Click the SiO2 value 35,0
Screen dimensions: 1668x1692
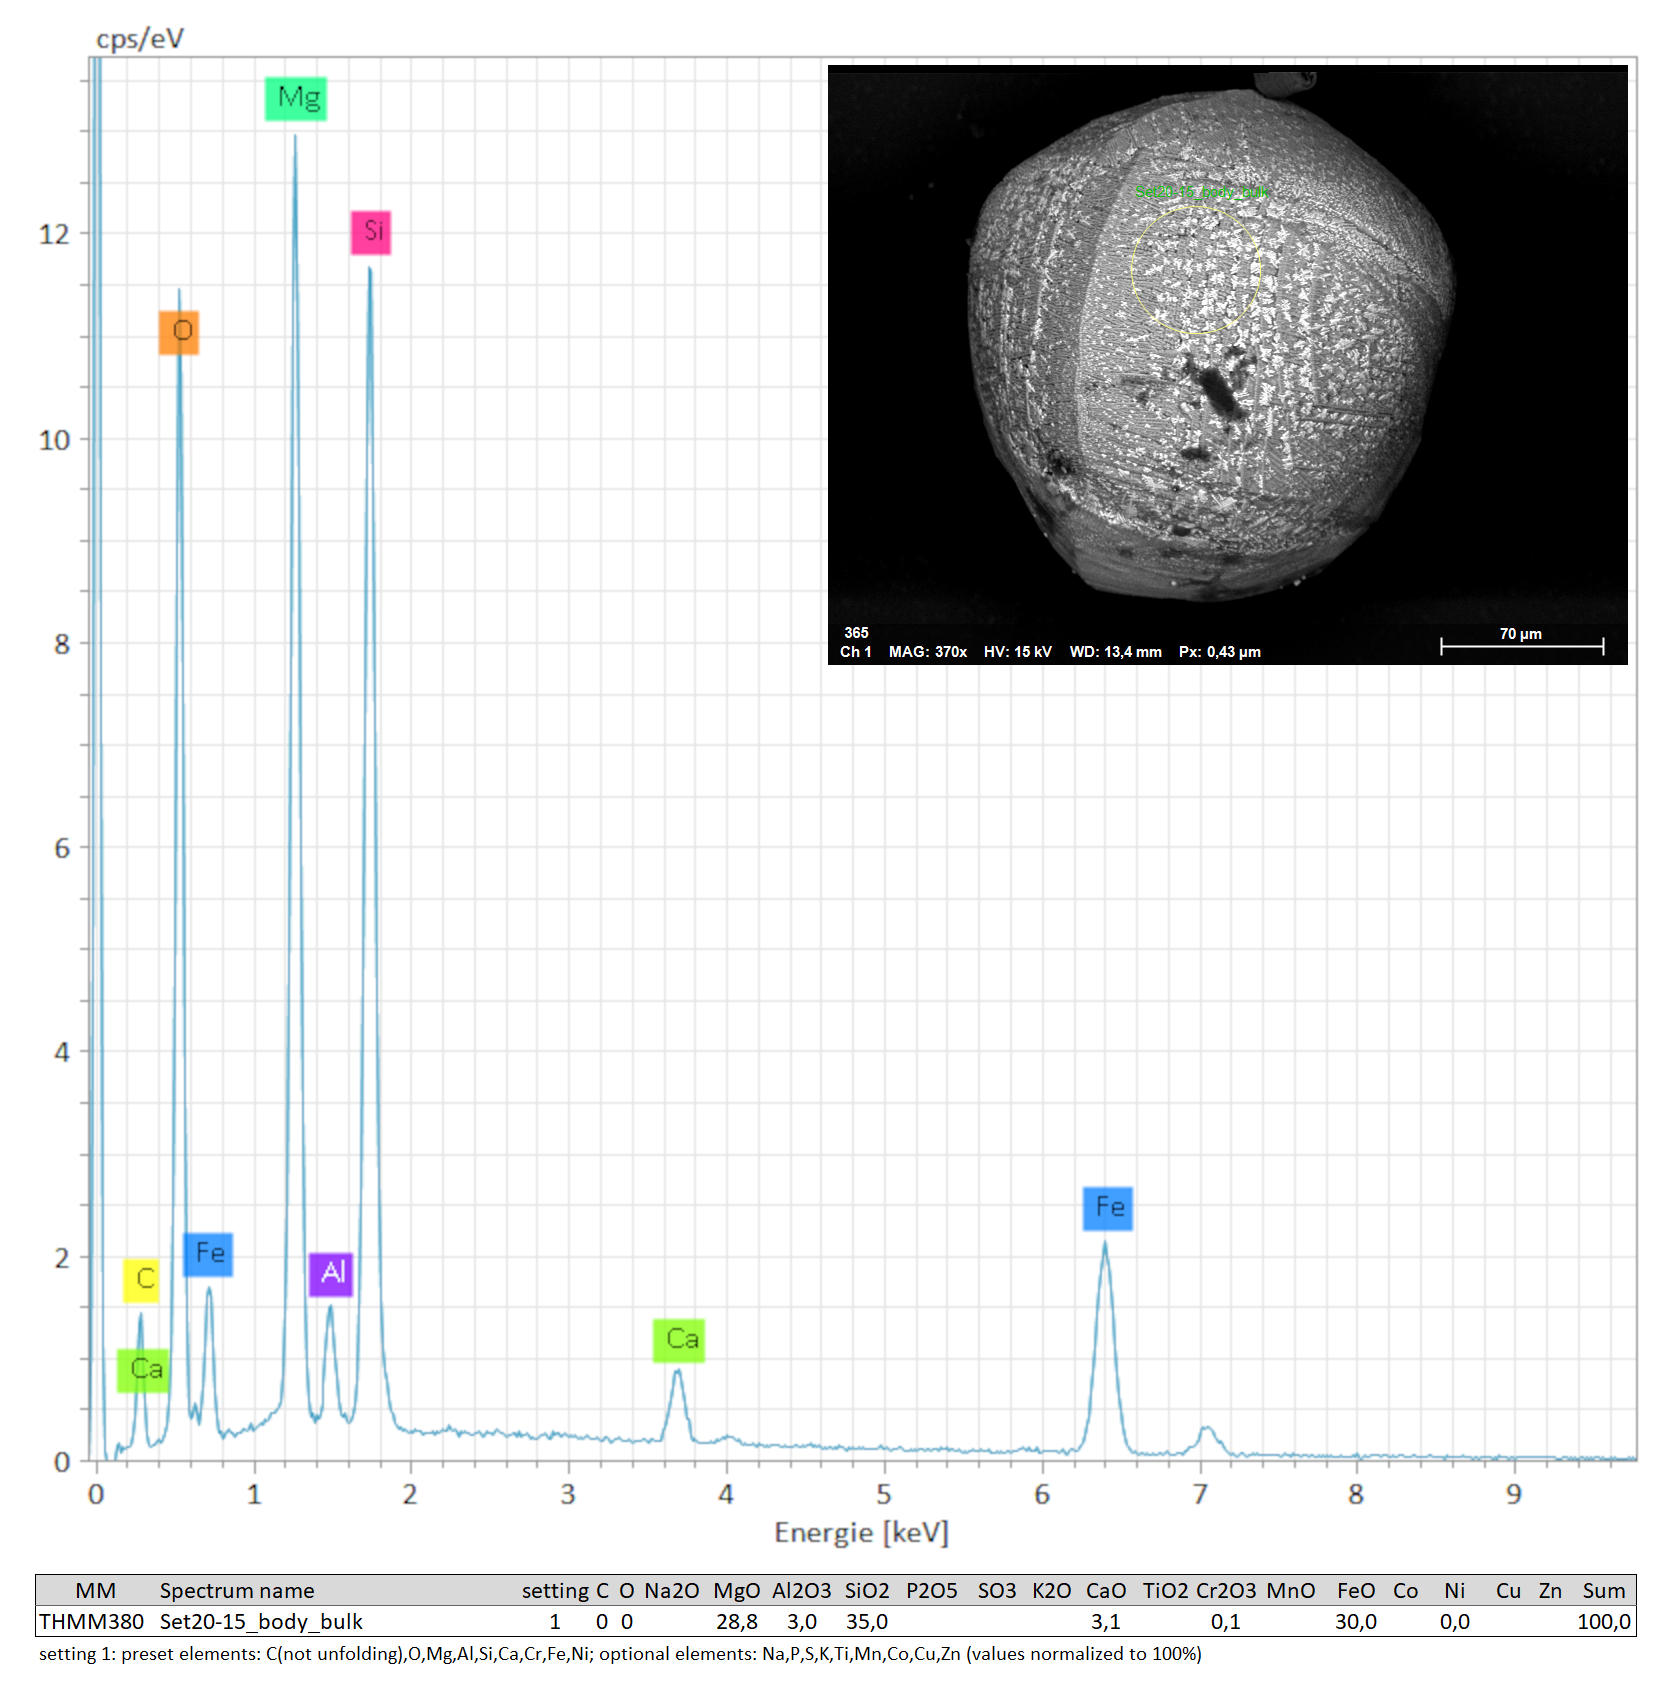pos(866,1621)
